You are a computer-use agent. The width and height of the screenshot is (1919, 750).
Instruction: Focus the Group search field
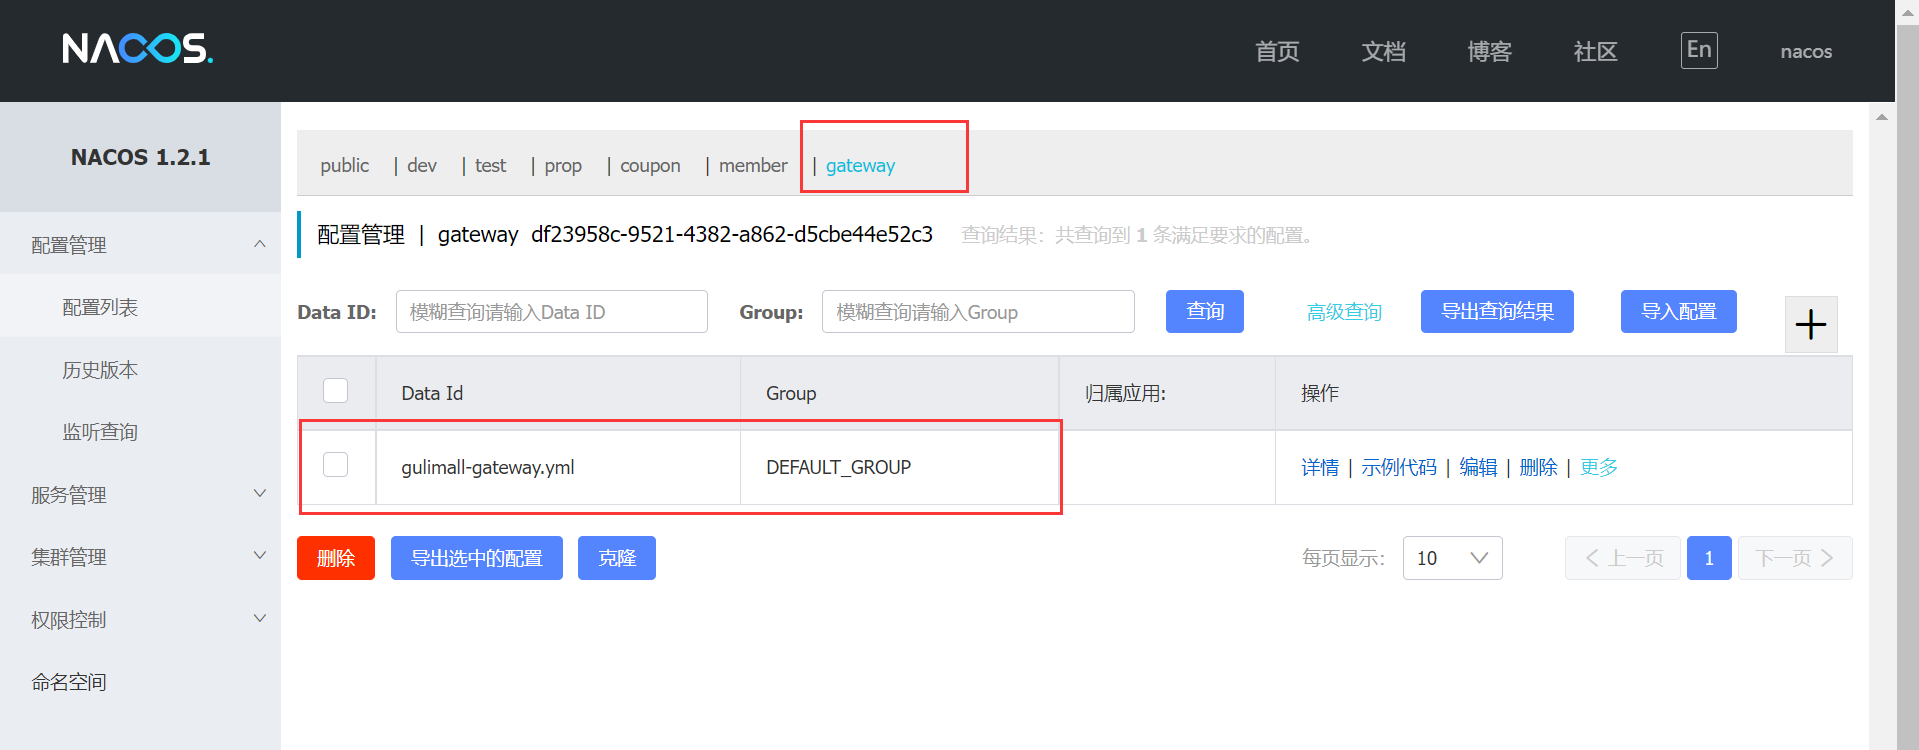[x=978, y=312]
